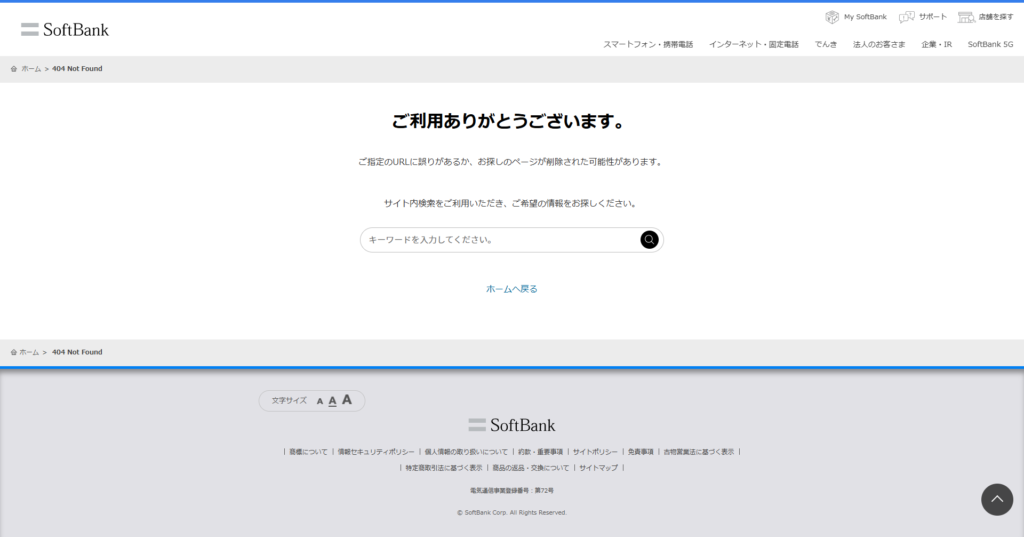Screen dimensions: 1024x537
Task: Expand the スマートフォン・携帯電話 menu
Action: coord(648,45)
